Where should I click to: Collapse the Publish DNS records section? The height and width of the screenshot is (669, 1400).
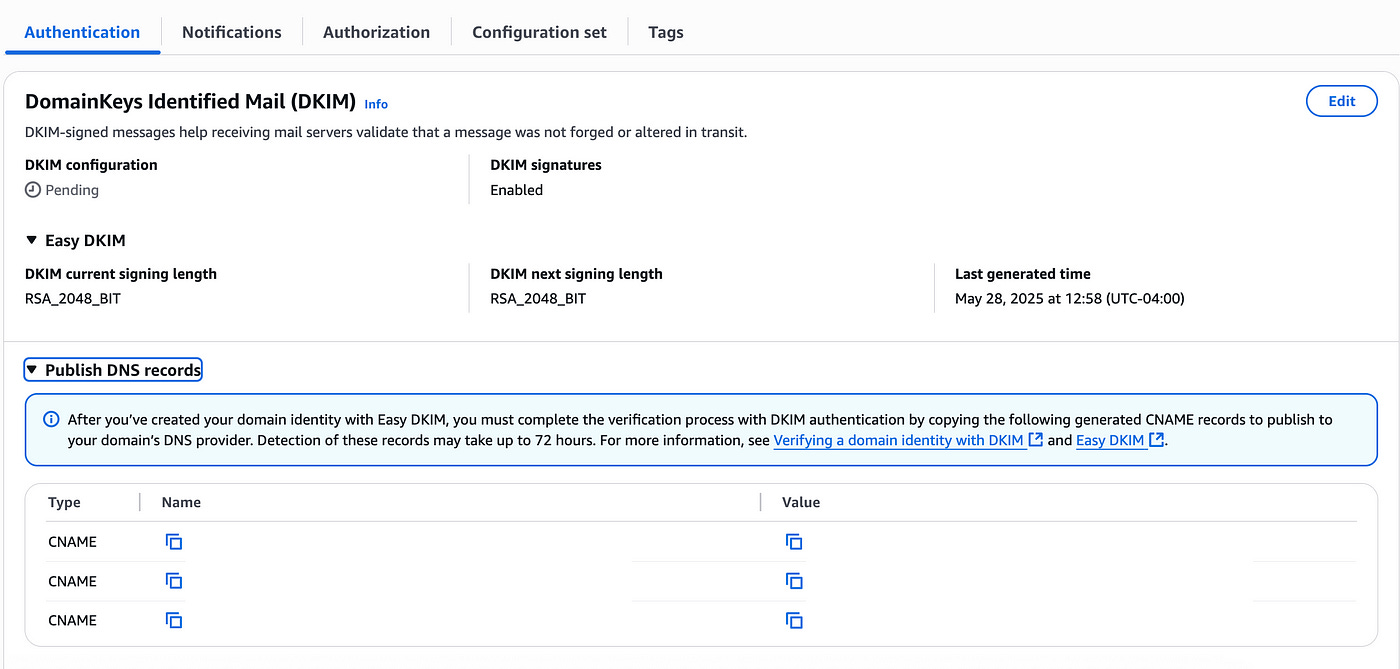point(113,370)
